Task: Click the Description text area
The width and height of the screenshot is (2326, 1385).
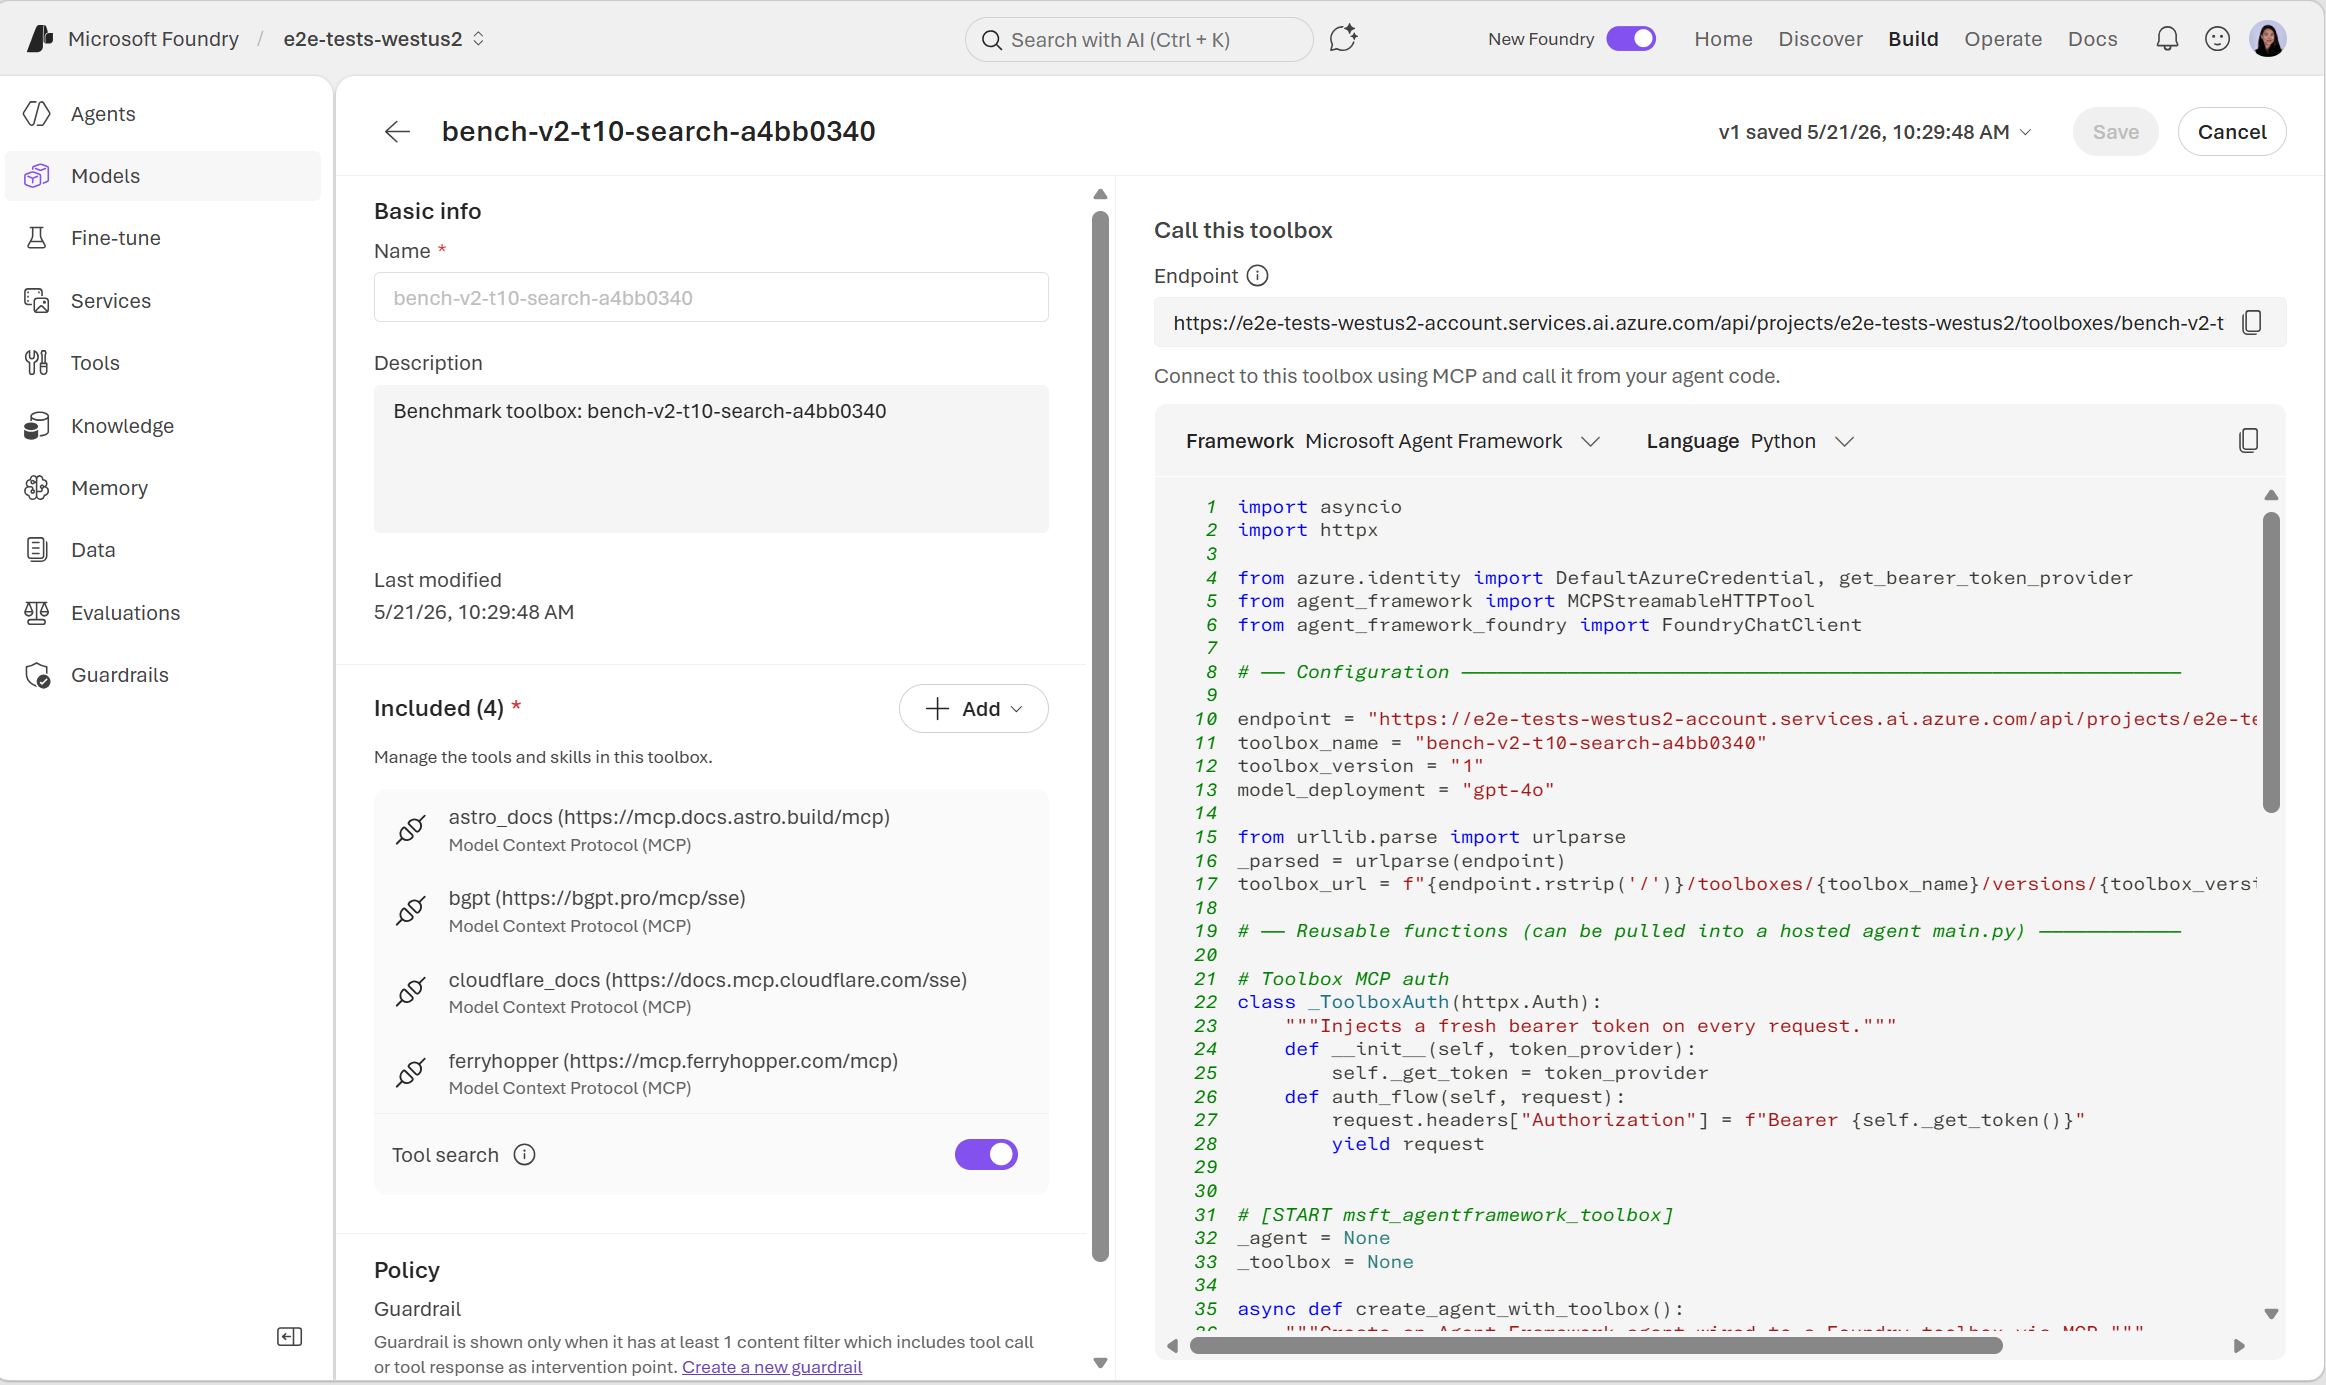Action: [x=711, y=459]
